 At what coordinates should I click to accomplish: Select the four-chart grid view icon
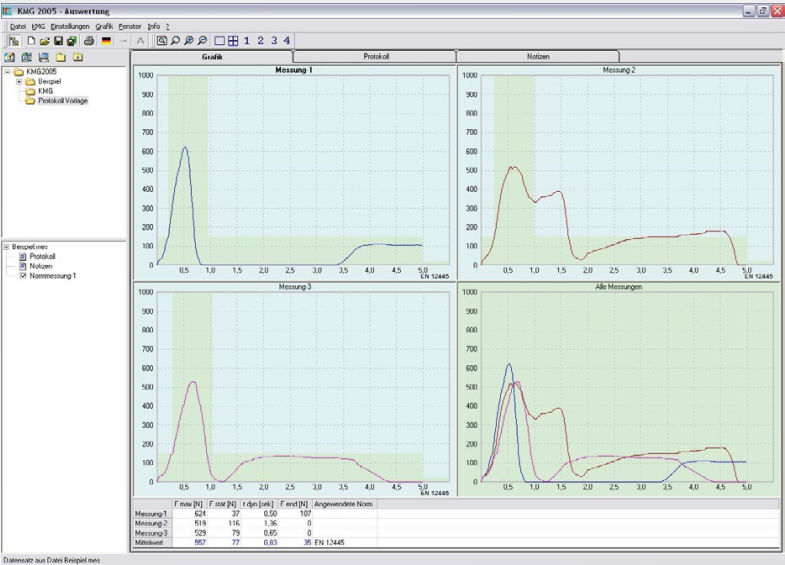pos(232,41)
